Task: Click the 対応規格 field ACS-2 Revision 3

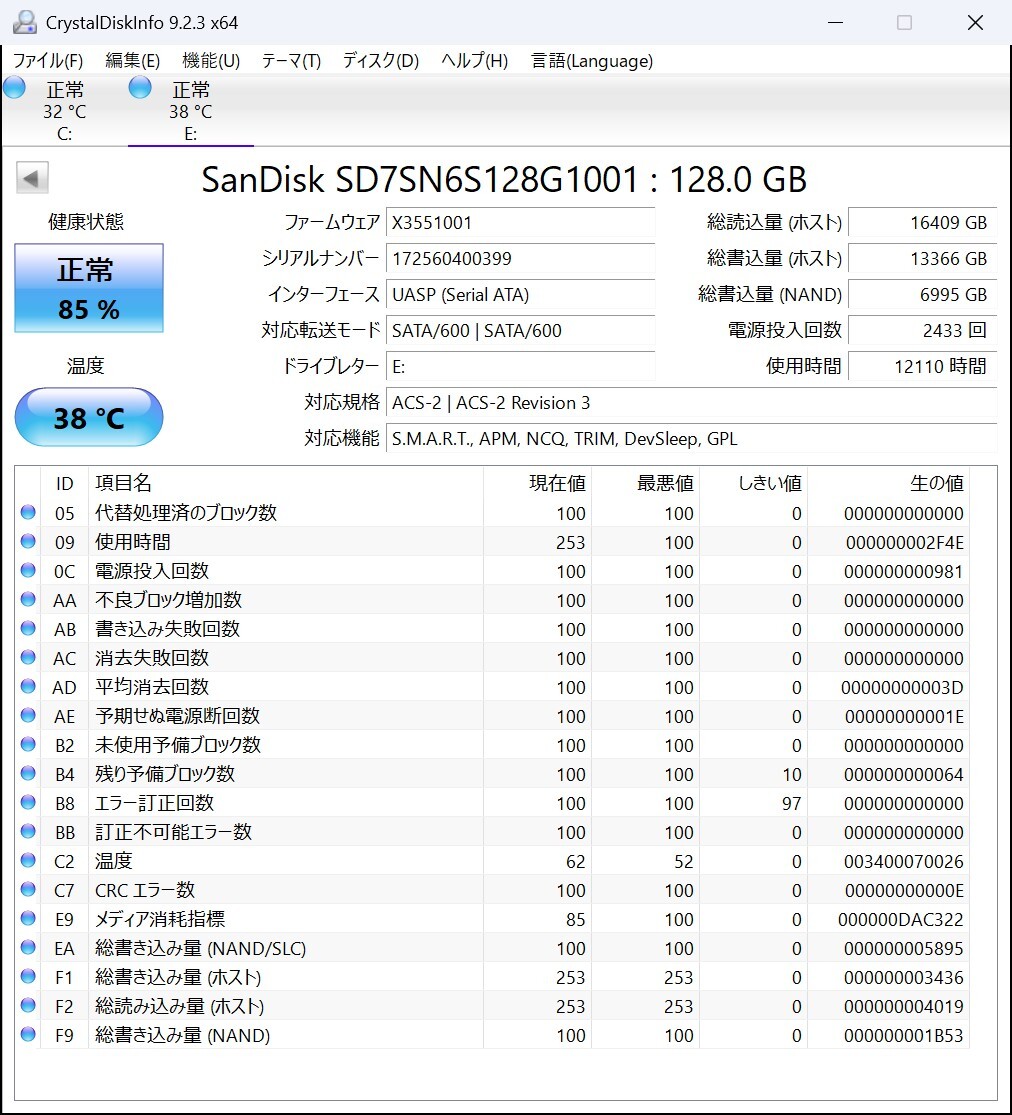Action: tap(691, 402)
